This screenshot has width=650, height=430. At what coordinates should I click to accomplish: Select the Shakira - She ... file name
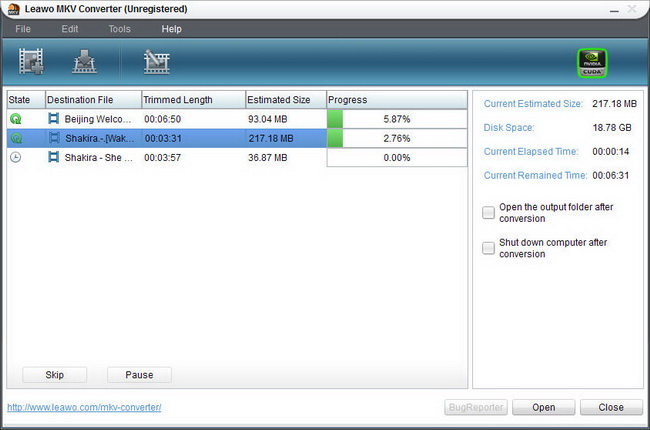99,158
